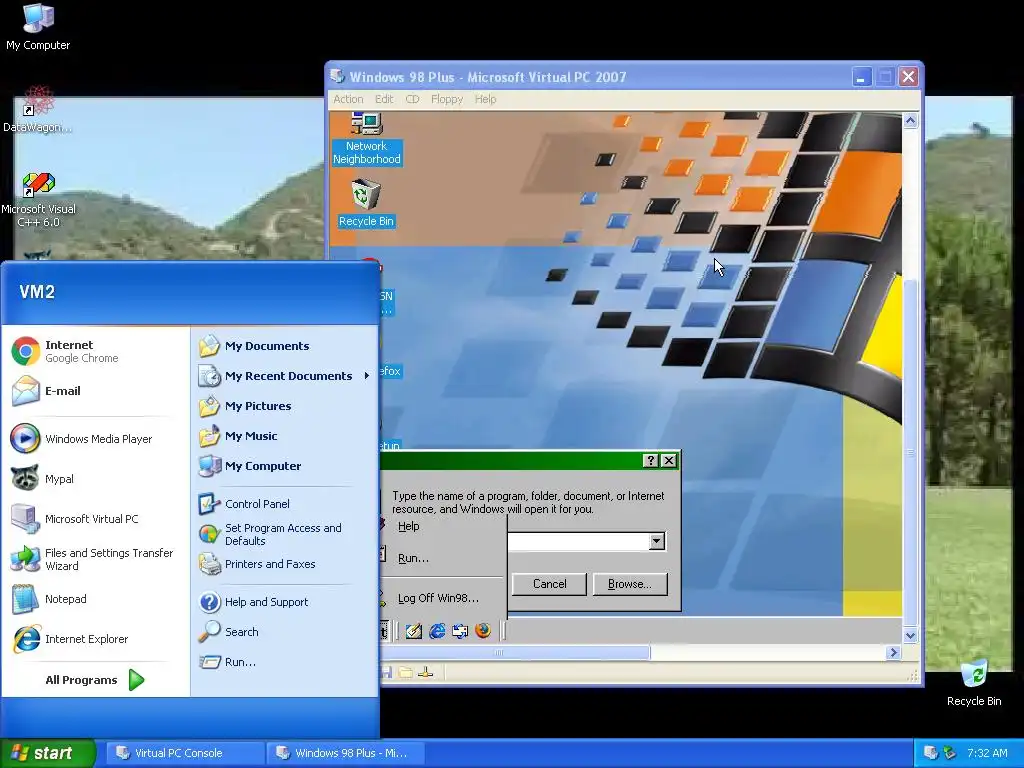The height and width of the screenshot is (768, 1024).
Task: Switch to Virtual PC Console taskbar button
Action: click(185, 753)
